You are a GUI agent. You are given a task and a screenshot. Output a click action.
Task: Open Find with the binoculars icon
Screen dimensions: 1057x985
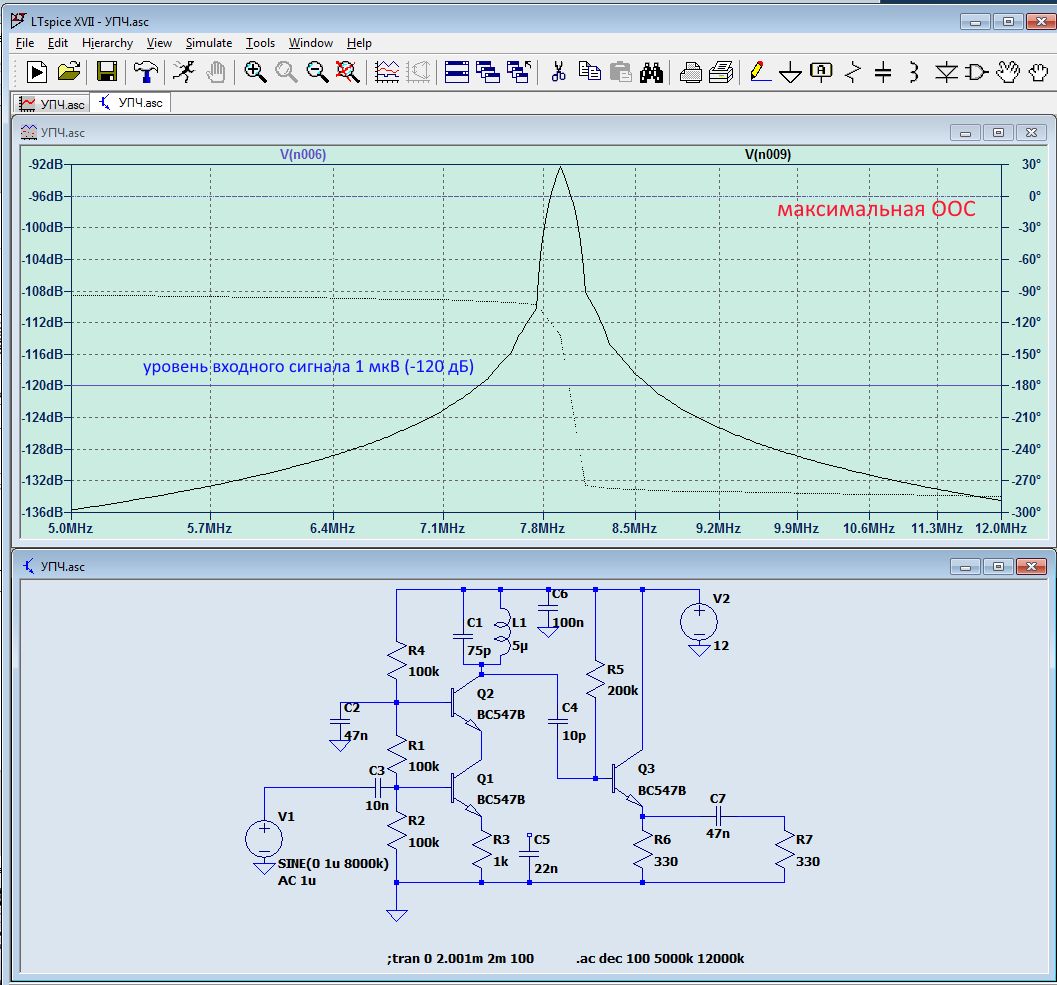(x=651, y=71)
